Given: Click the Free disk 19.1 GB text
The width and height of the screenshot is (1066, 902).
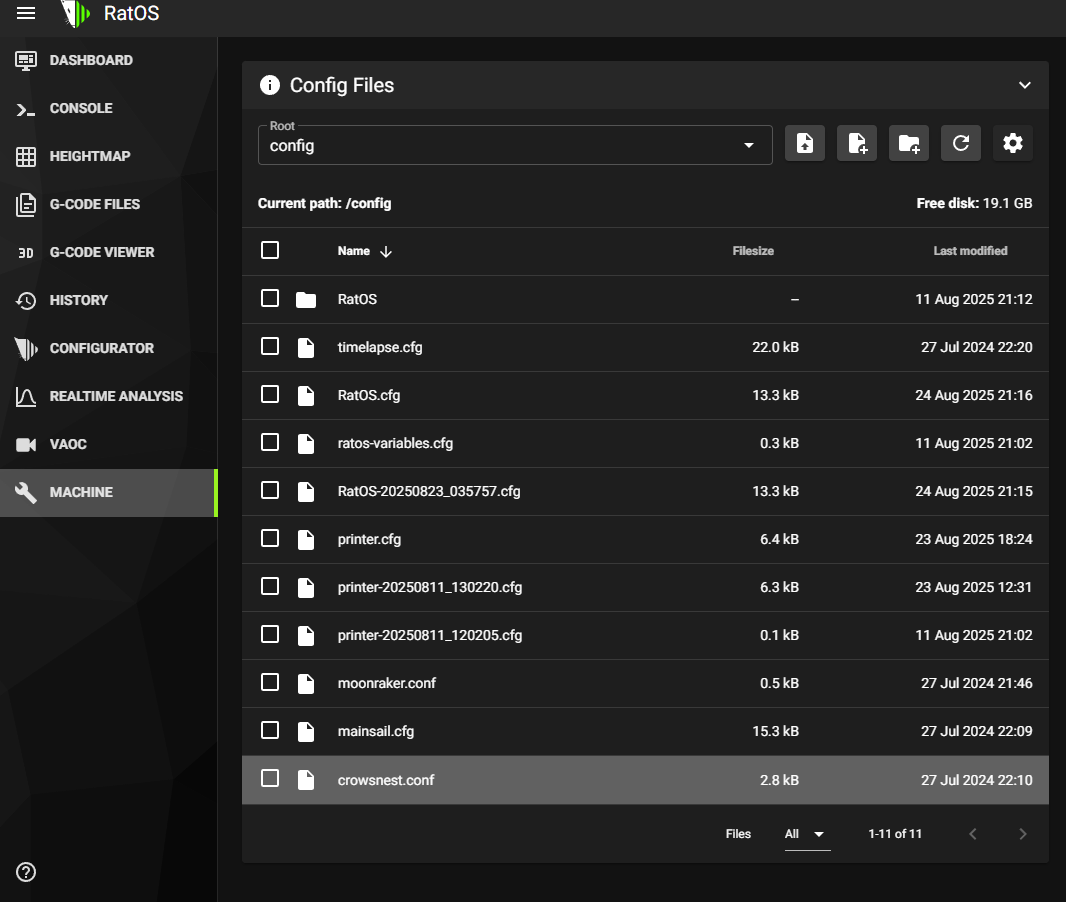Looking at the screenshot, I should point(974,203).
